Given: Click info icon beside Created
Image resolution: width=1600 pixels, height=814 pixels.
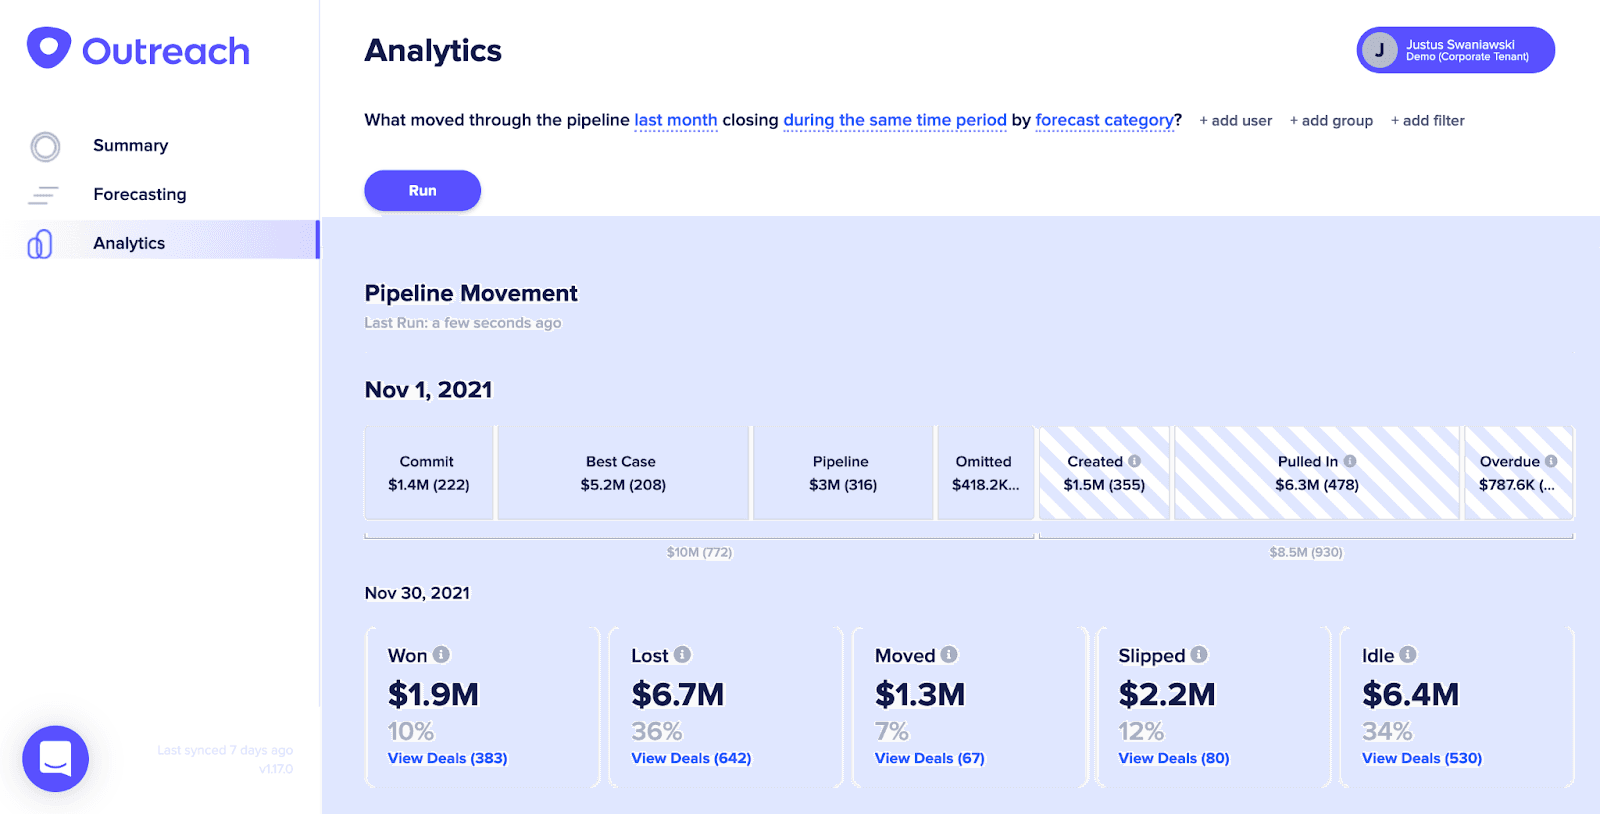Looking at the screenshot, I should pyautogui.click(x=1134, y=461).
